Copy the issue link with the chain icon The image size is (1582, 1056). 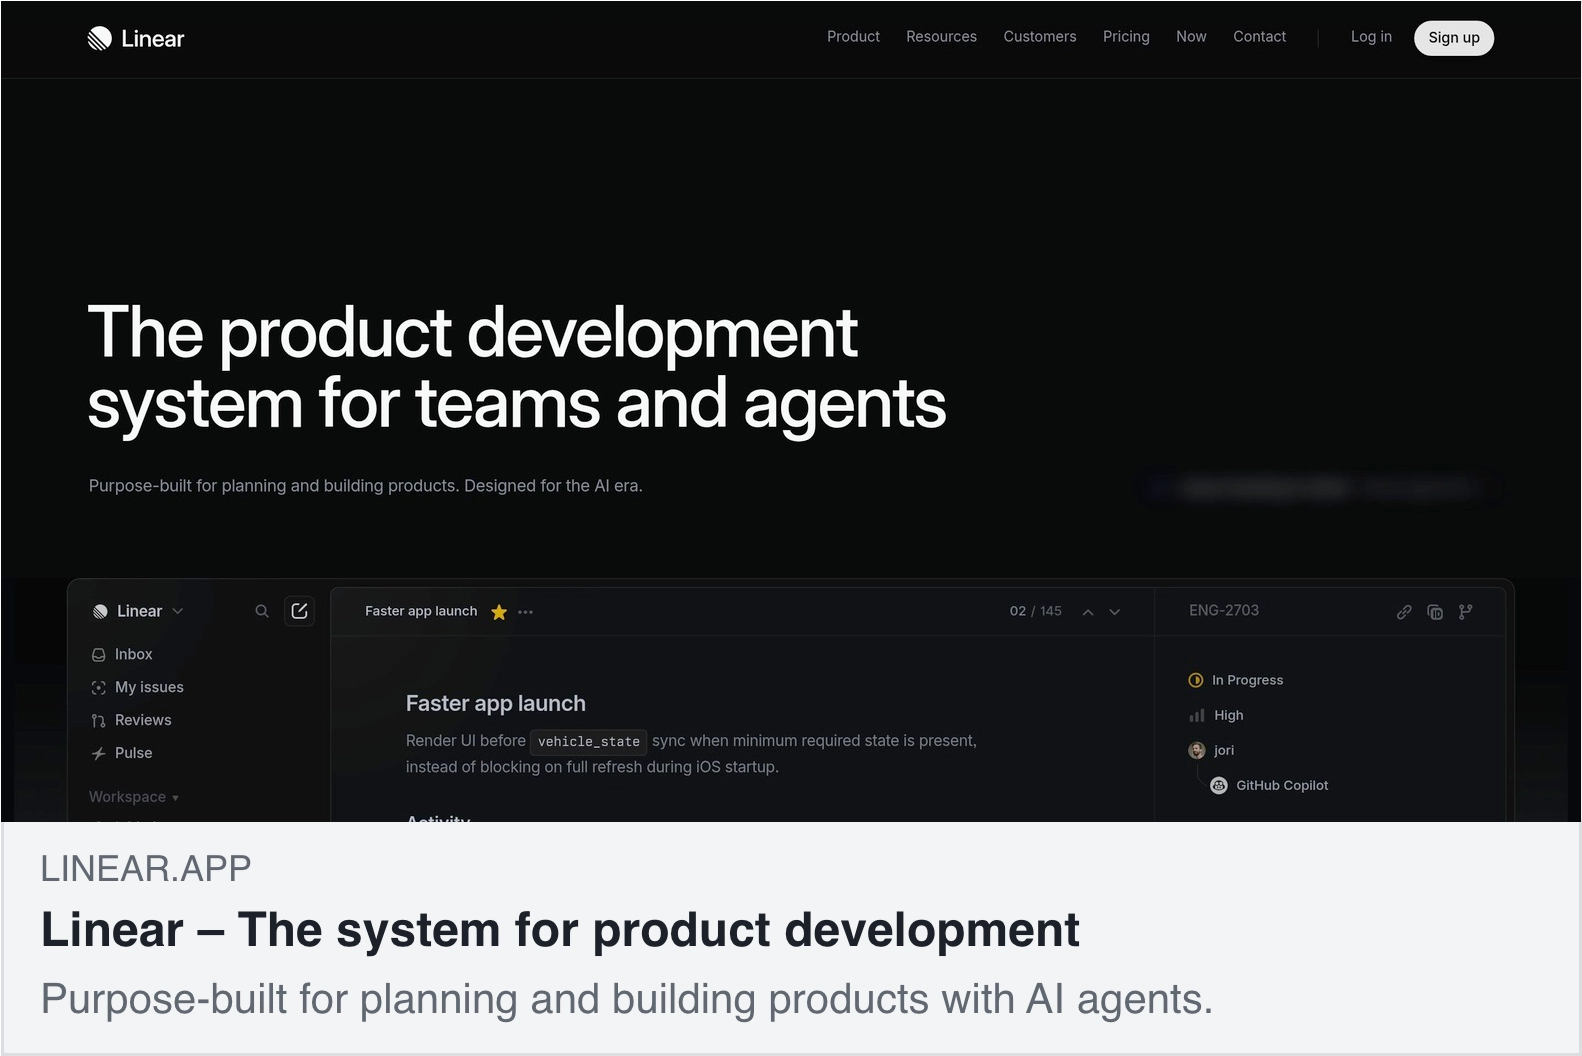click(x=1404, y=612)
